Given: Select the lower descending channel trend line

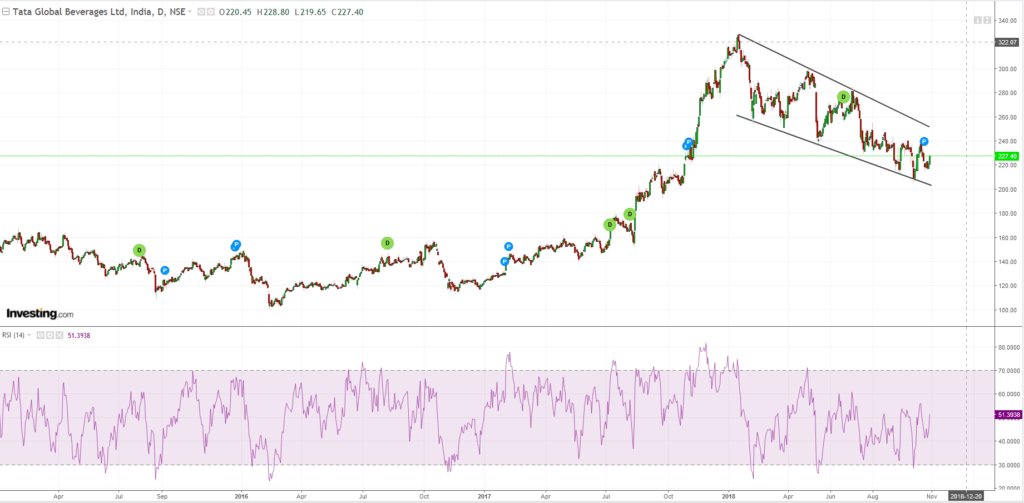Looking at the screenshot, I should (x=833, y=150).
